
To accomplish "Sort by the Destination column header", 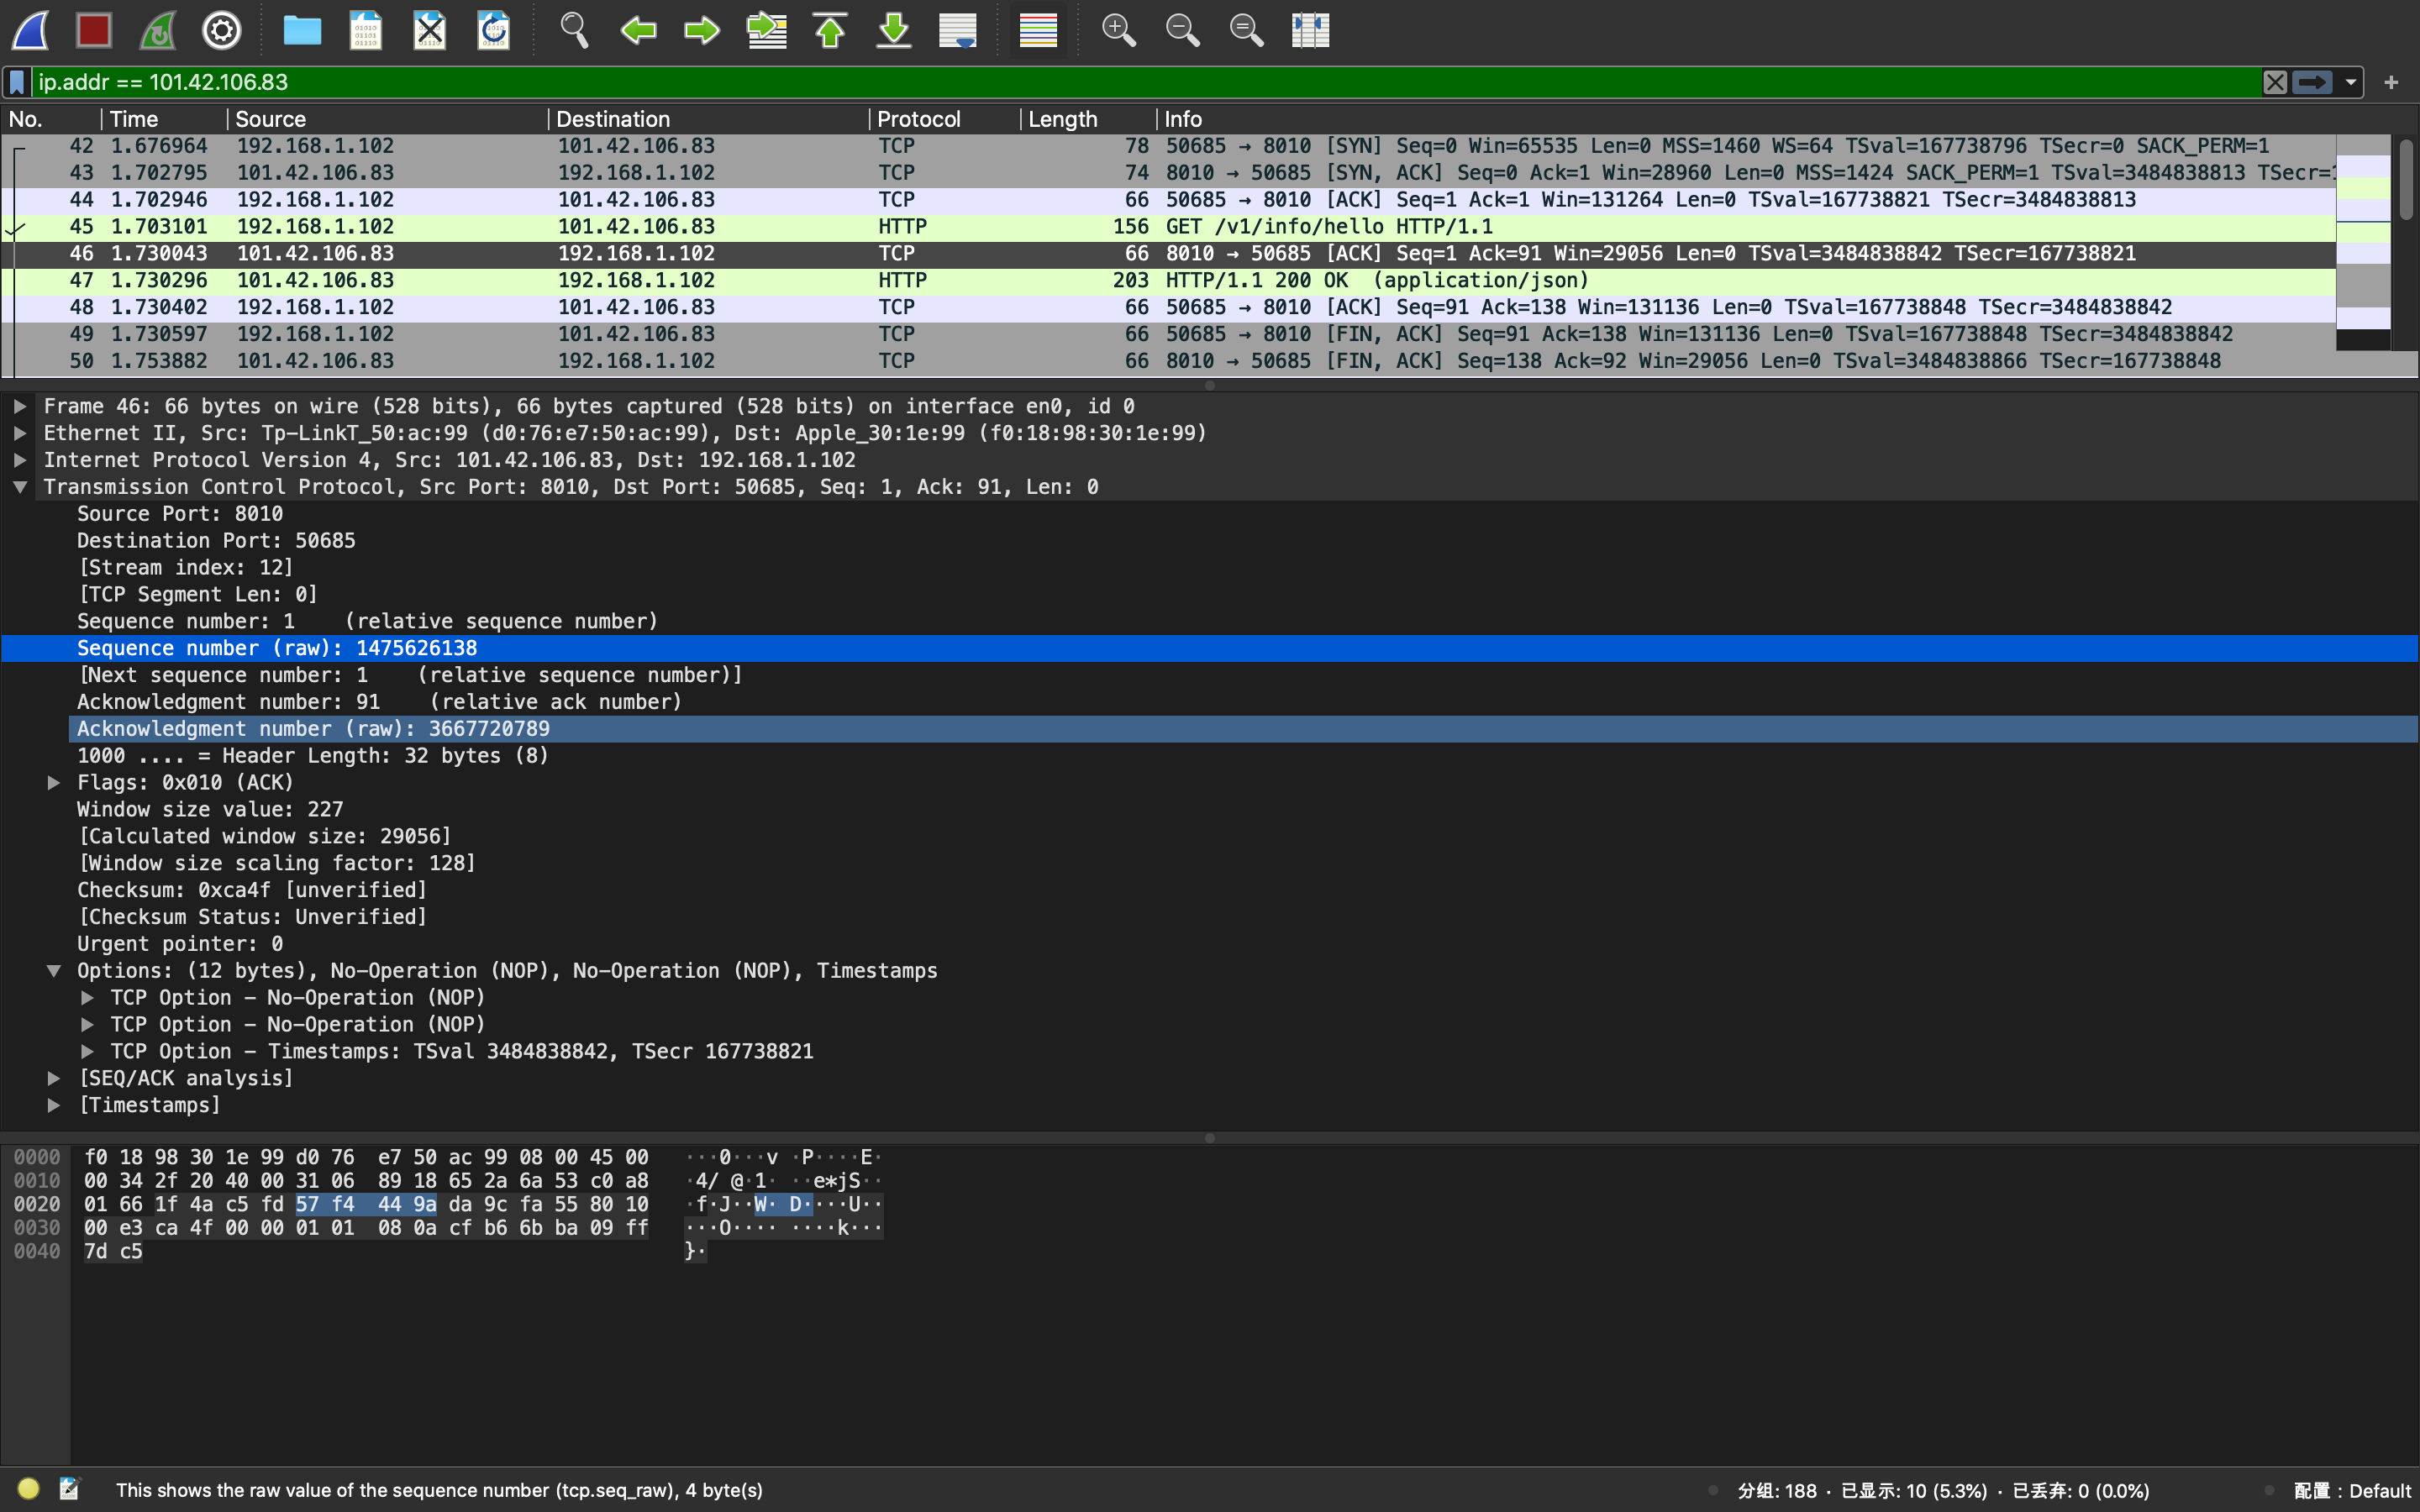I will tap(709, 119).
